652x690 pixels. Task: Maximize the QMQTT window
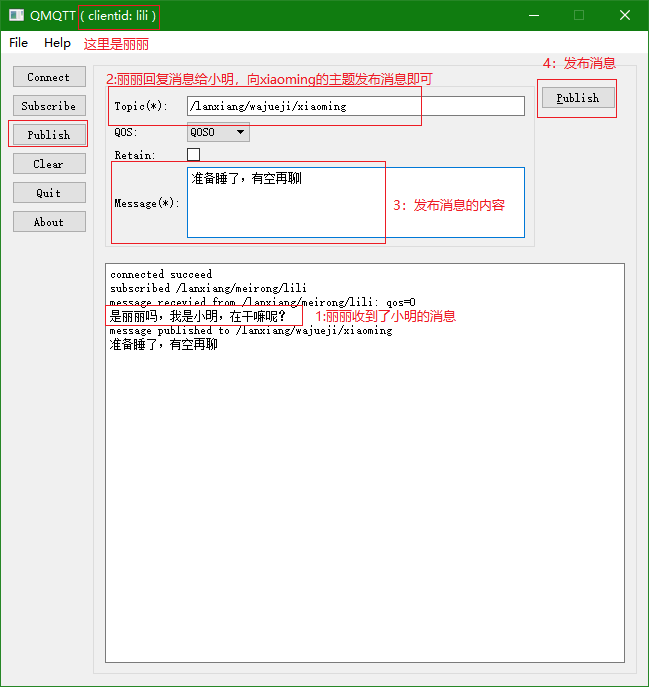pos(579,15)
